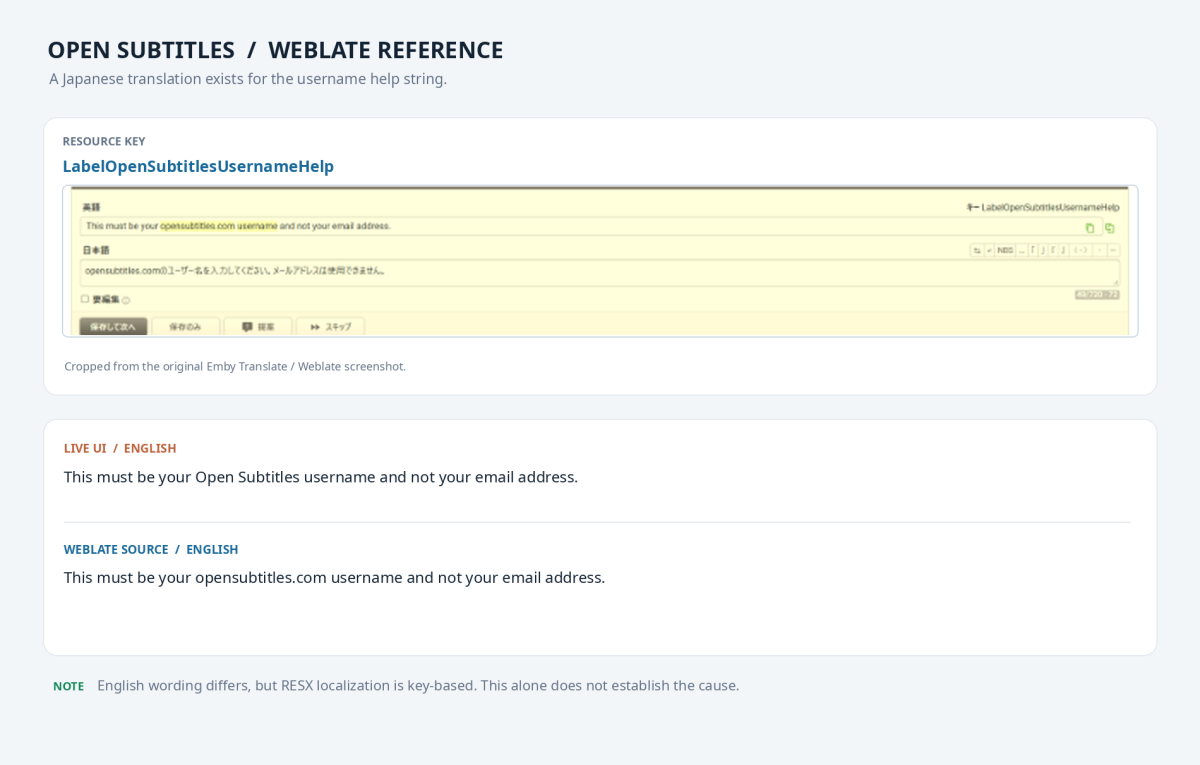Click the highlighted opensubtitles.com username text

(x=218, y=226)
